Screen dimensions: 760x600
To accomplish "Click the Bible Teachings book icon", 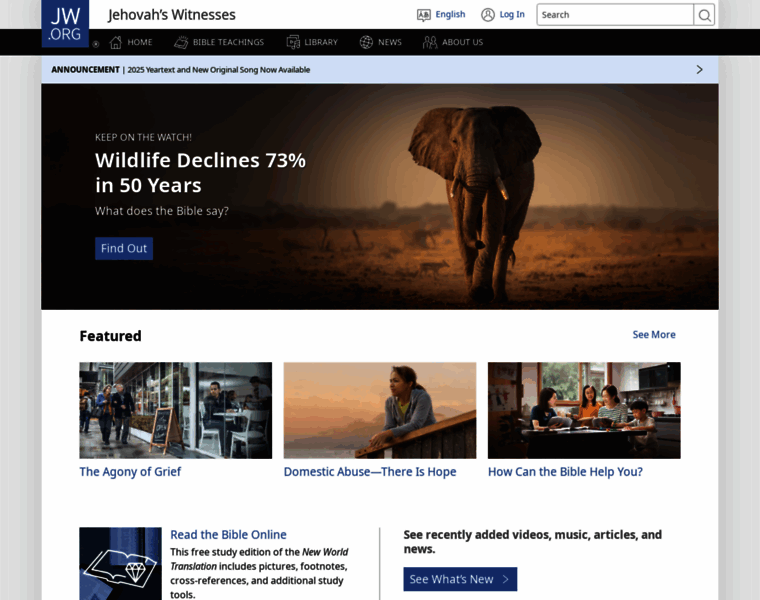I will coord(181,42).
